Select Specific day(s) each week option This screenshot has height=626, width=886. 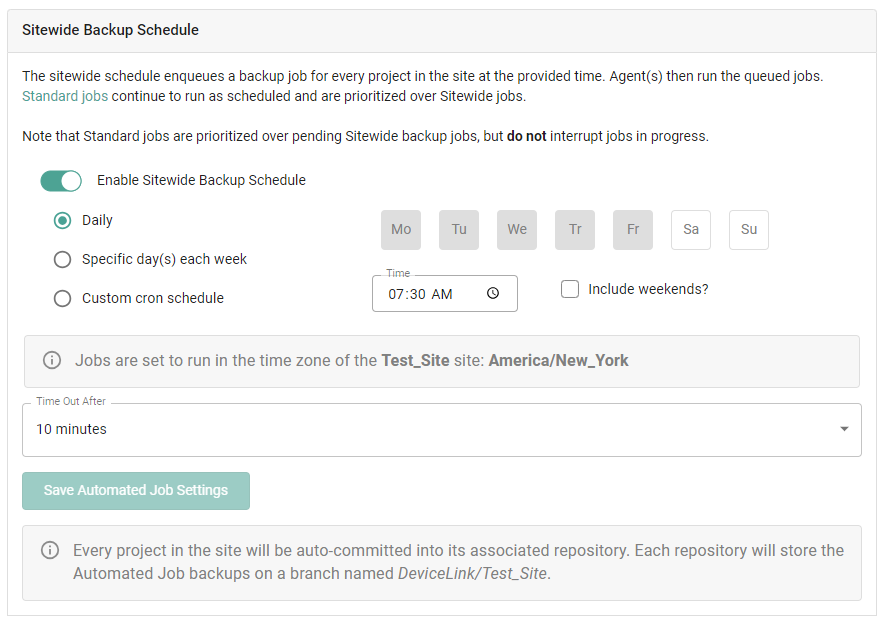pos(62,259)
